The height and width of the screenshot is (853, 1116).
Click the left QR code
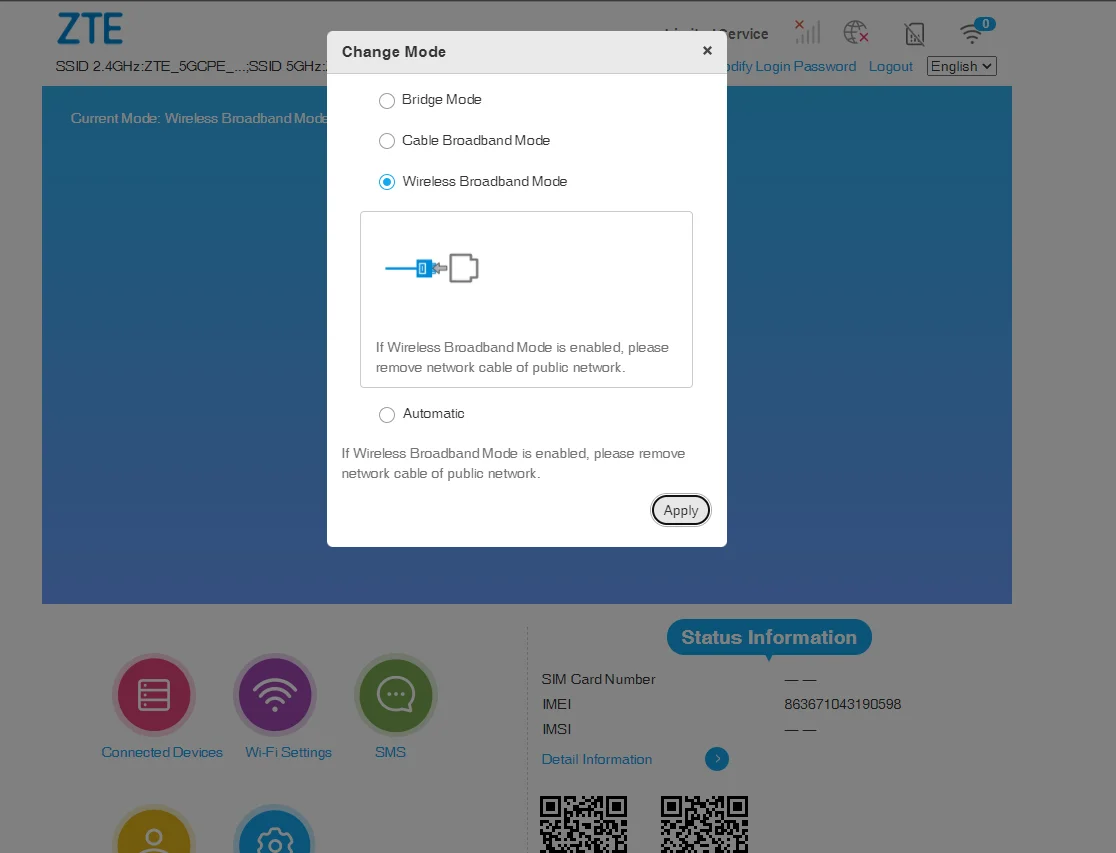[583, 825]
